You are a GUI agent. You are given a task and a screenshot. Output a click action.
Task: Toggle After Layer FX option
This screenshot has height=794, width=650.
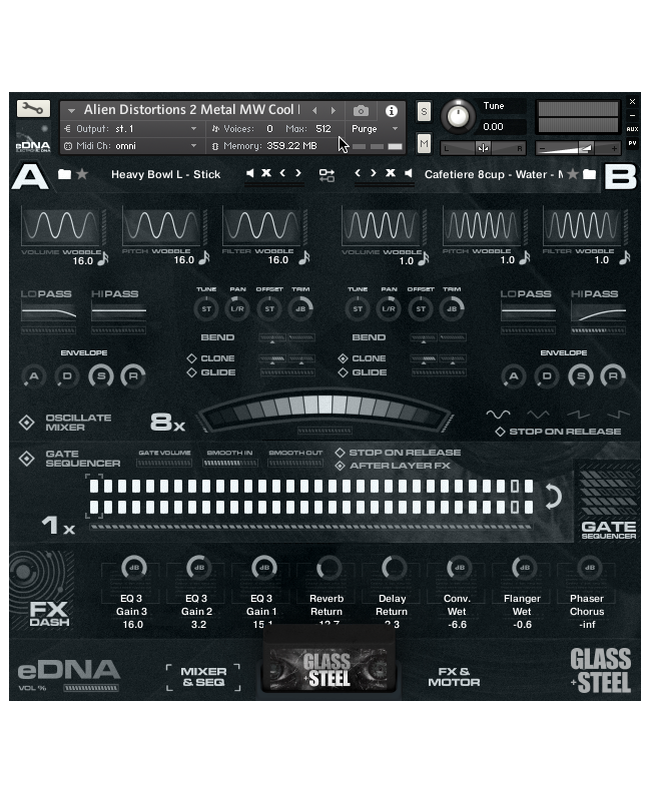point(340,466)
